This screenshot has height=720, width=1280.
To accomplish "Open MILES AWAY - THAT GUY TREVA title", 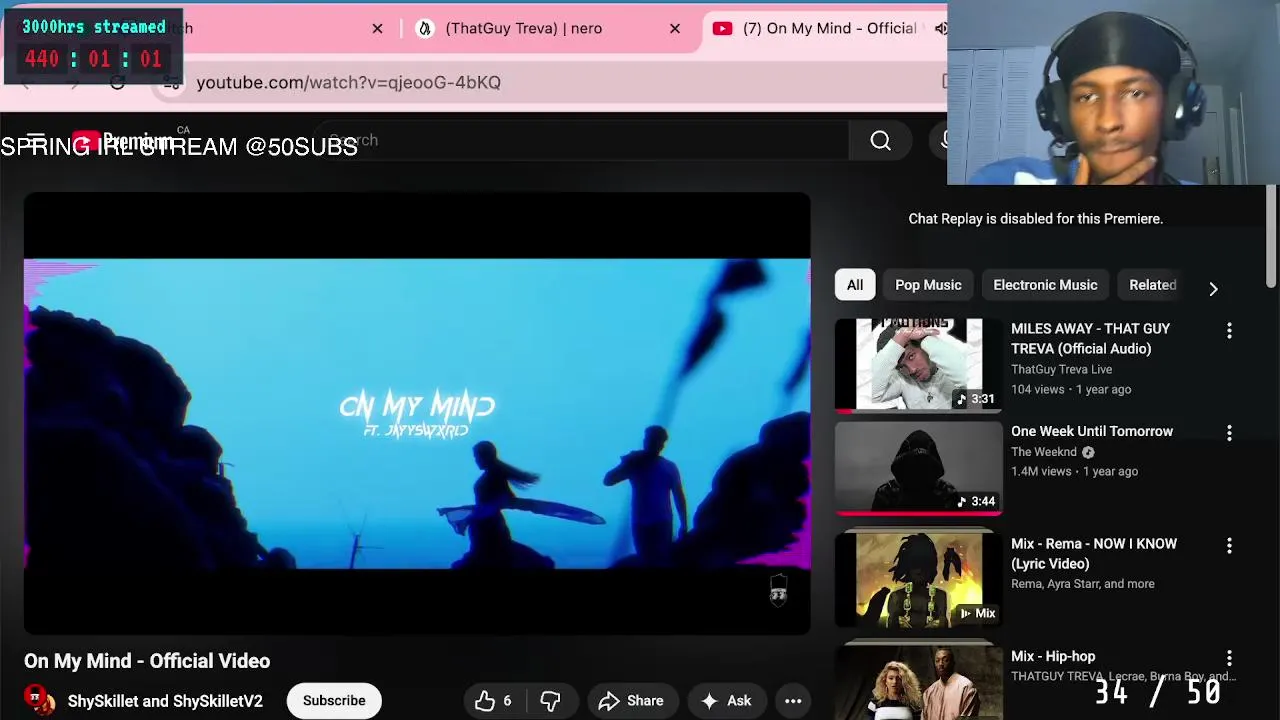I will tap(1090, 339).
